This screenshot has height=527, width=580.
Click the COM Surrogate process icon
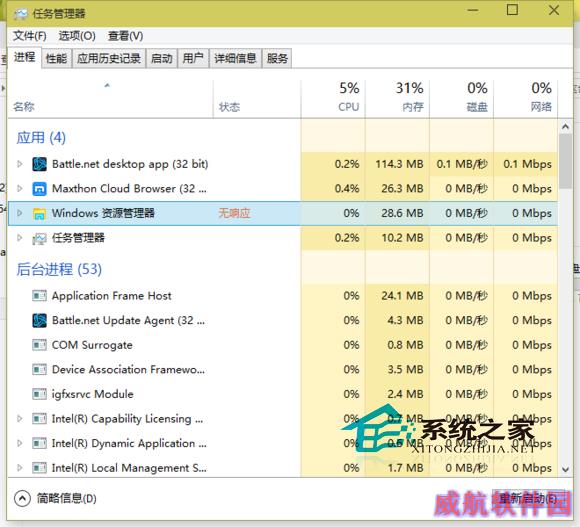tap(40, 345)
